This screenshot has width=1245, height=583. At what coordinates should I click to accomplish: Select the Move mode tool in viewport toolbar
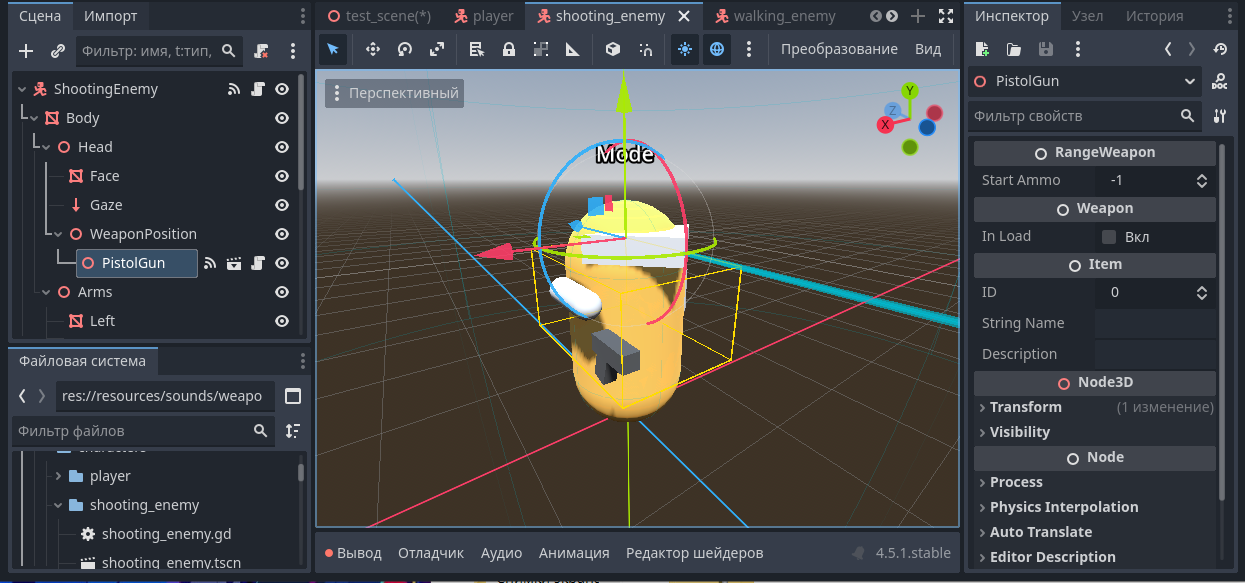pyautogui.click(x=373, y=49)
